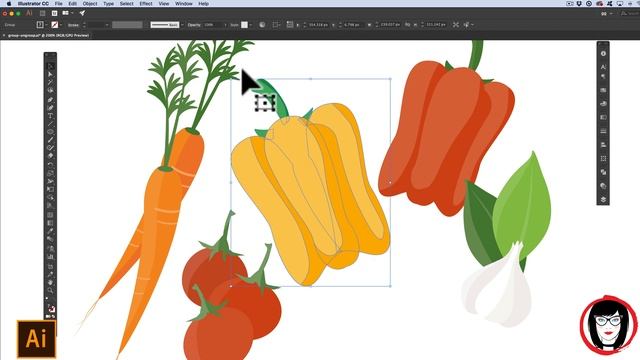The height and width of the screenshot is (360, 640).
Task: Select the Gradient tool
Action: pyautogui.click(x=50, y=223)
